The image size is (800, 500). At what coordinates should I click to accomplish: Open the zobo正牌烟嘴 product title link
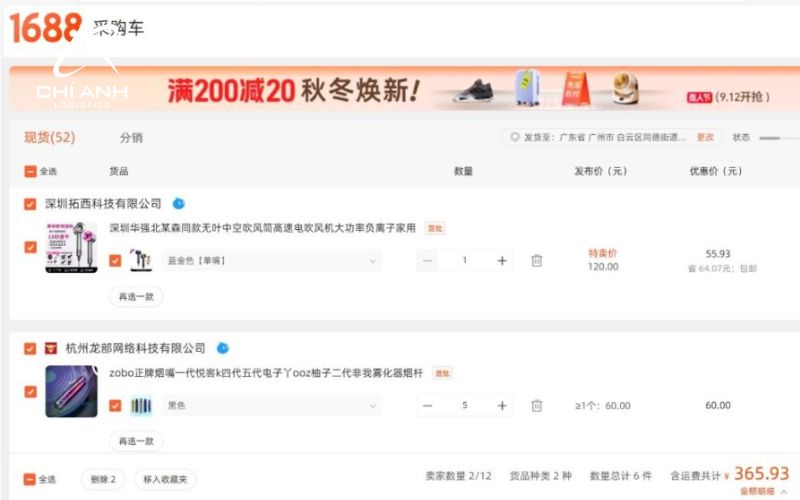pyautogui.click(x=266, y=373)
